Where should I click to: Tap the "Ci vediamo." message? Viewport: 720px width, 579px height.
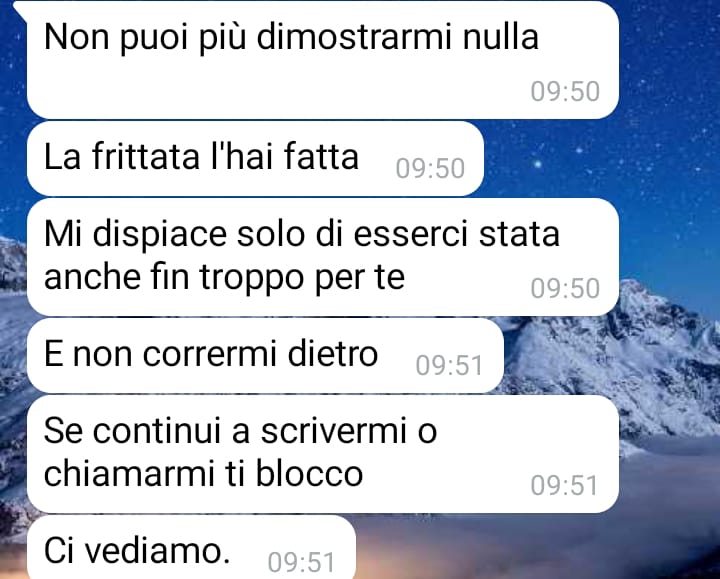click(191, 547)
